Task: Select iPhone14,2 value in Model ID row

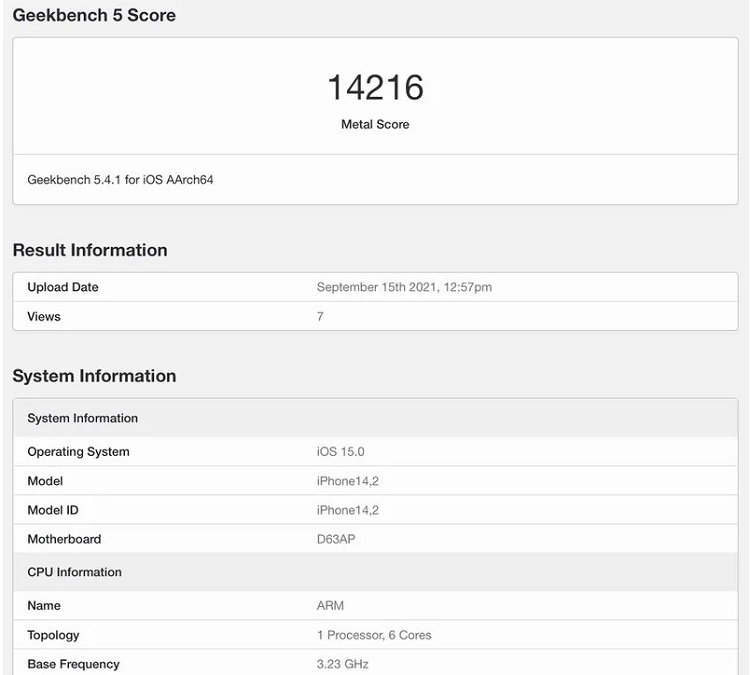Action: pos(348,510)
